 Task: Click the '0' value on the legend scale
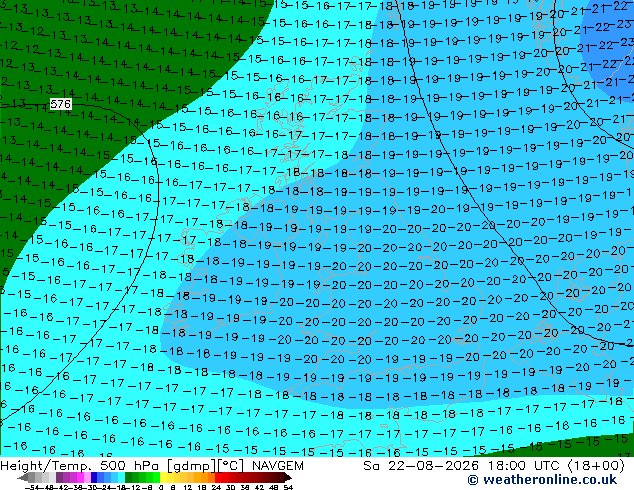[x=161, y=488]
